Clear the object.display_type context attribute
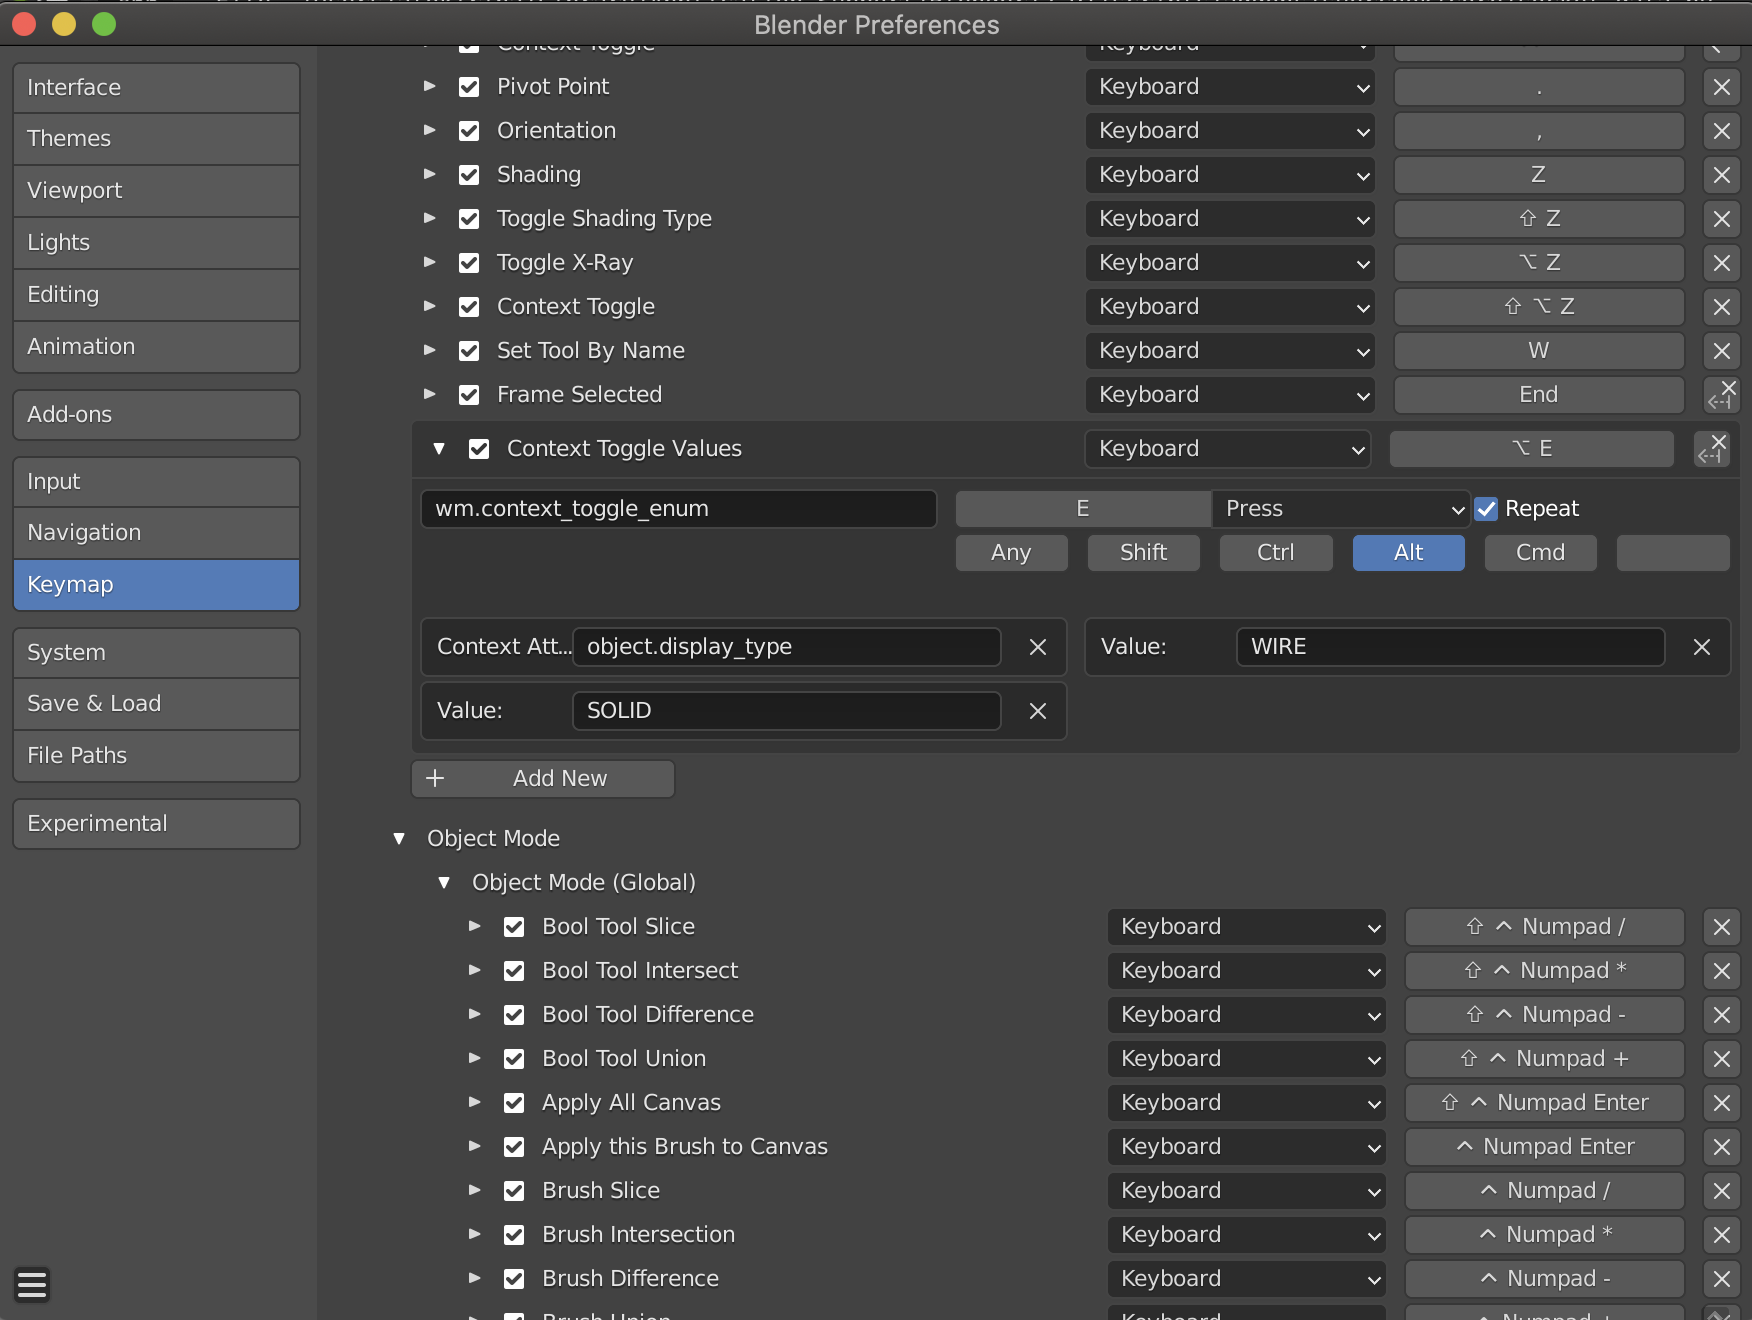Image resolution: width=1752 pixels, height=1320 pixels. pyautogui.click(x=1038, y=647)
